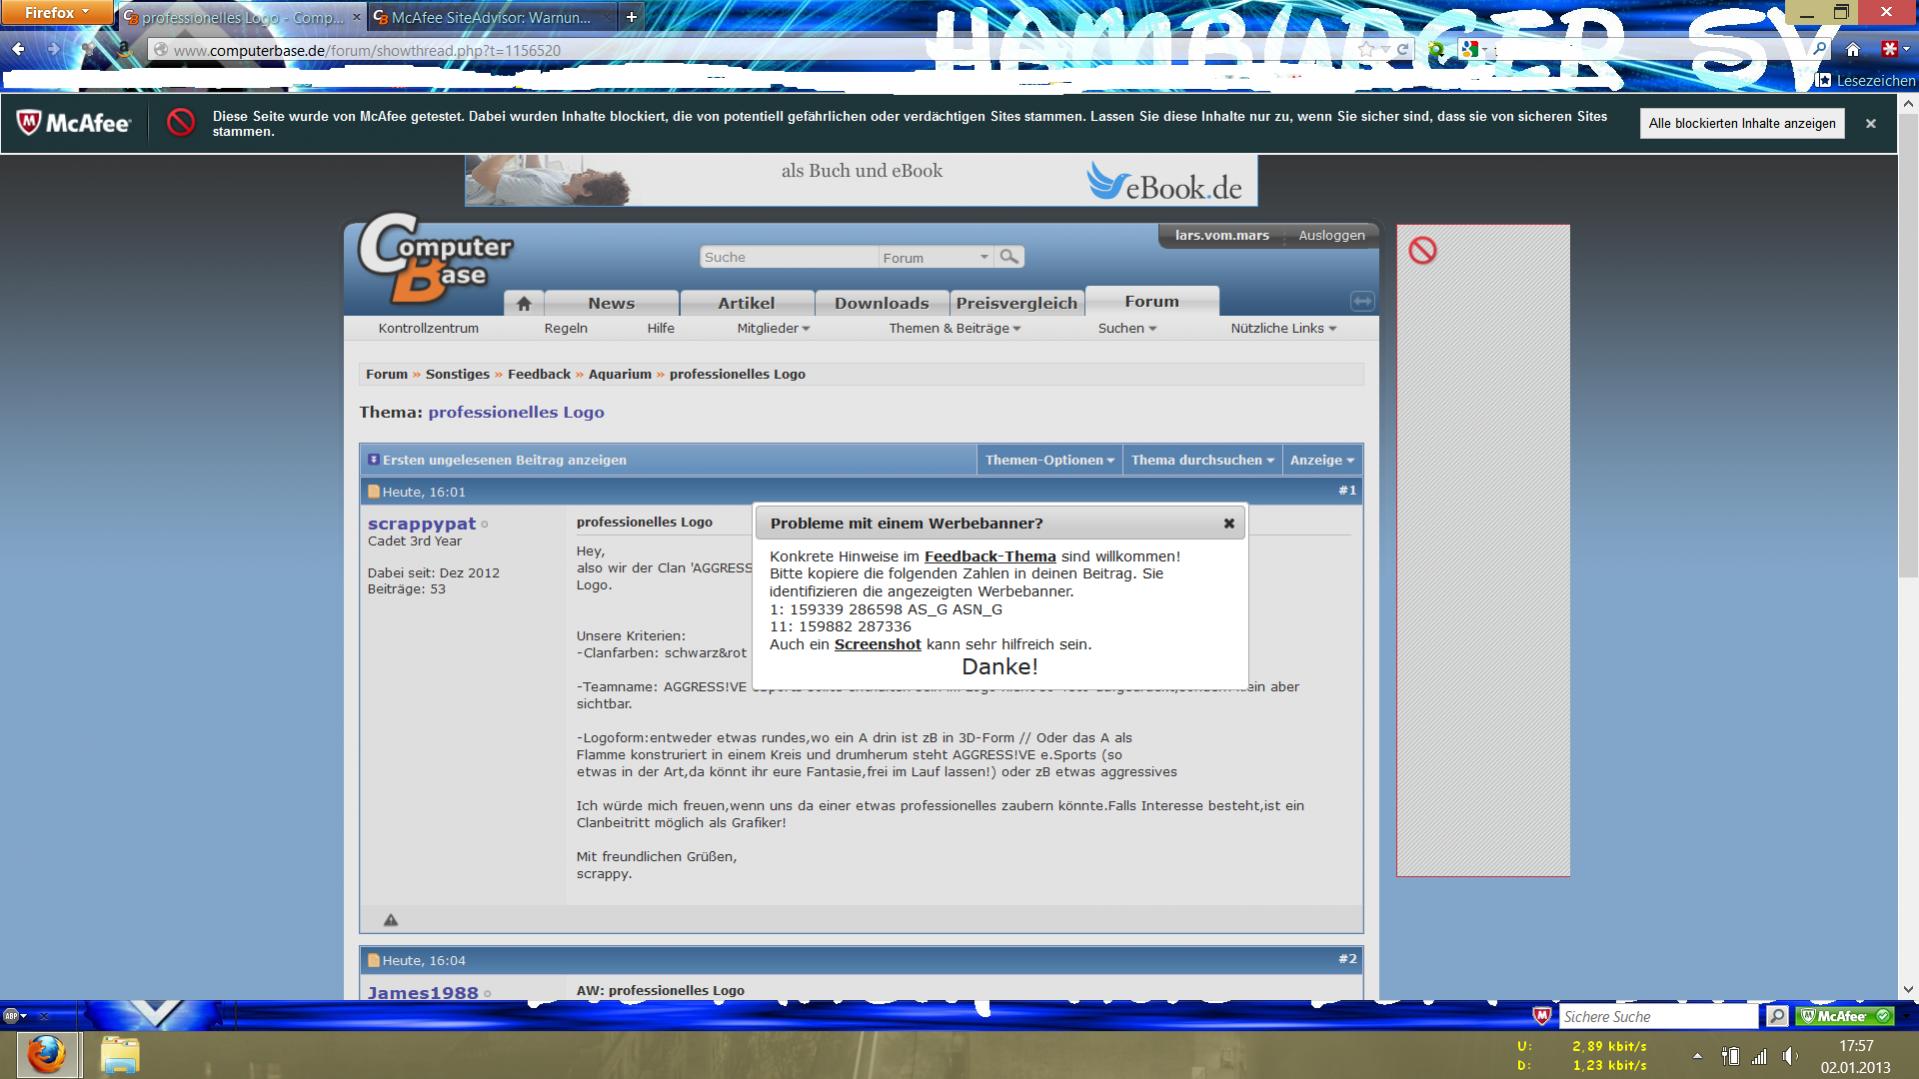Open the Anzeige dropdown
This screenshot has height=1079, width=1919.
tap(1322, 460)
